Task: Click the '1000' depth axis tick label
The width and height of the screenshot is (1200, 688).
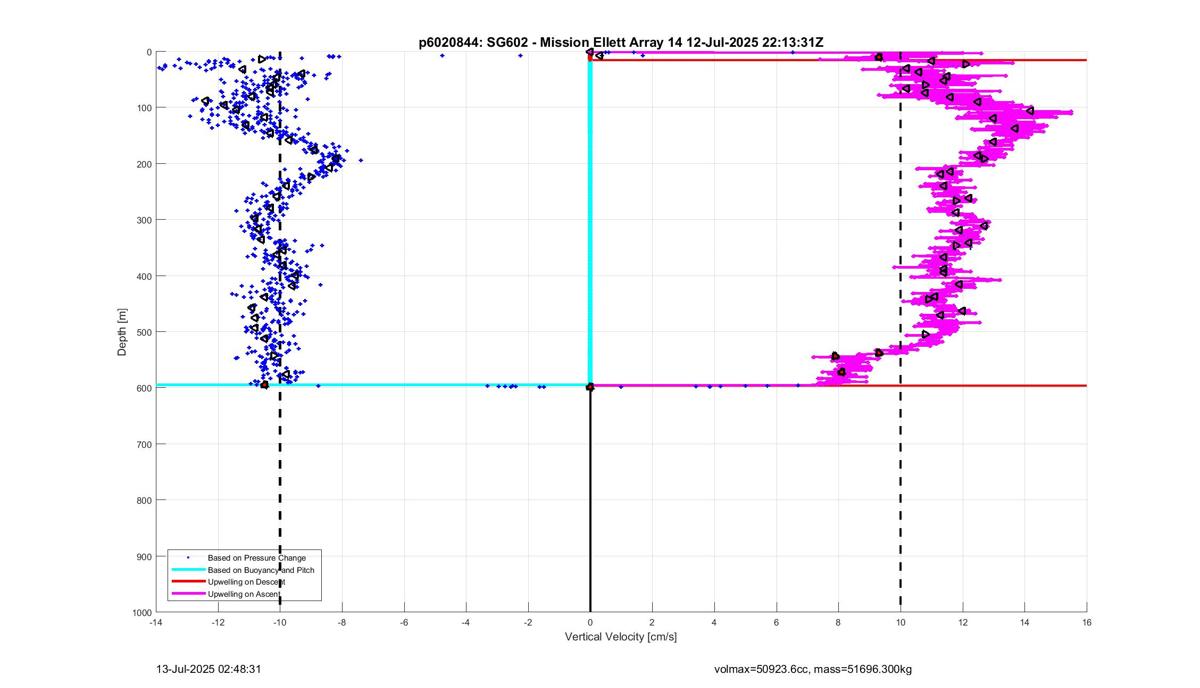Action: pos(141,611)
